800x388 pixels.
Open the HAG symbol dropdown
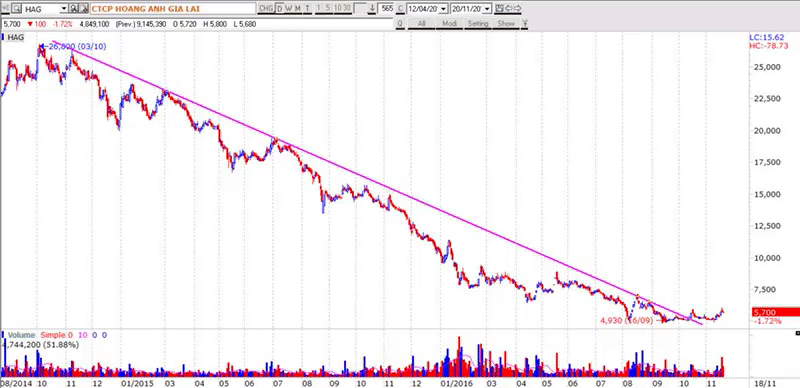tap(64, 9)
